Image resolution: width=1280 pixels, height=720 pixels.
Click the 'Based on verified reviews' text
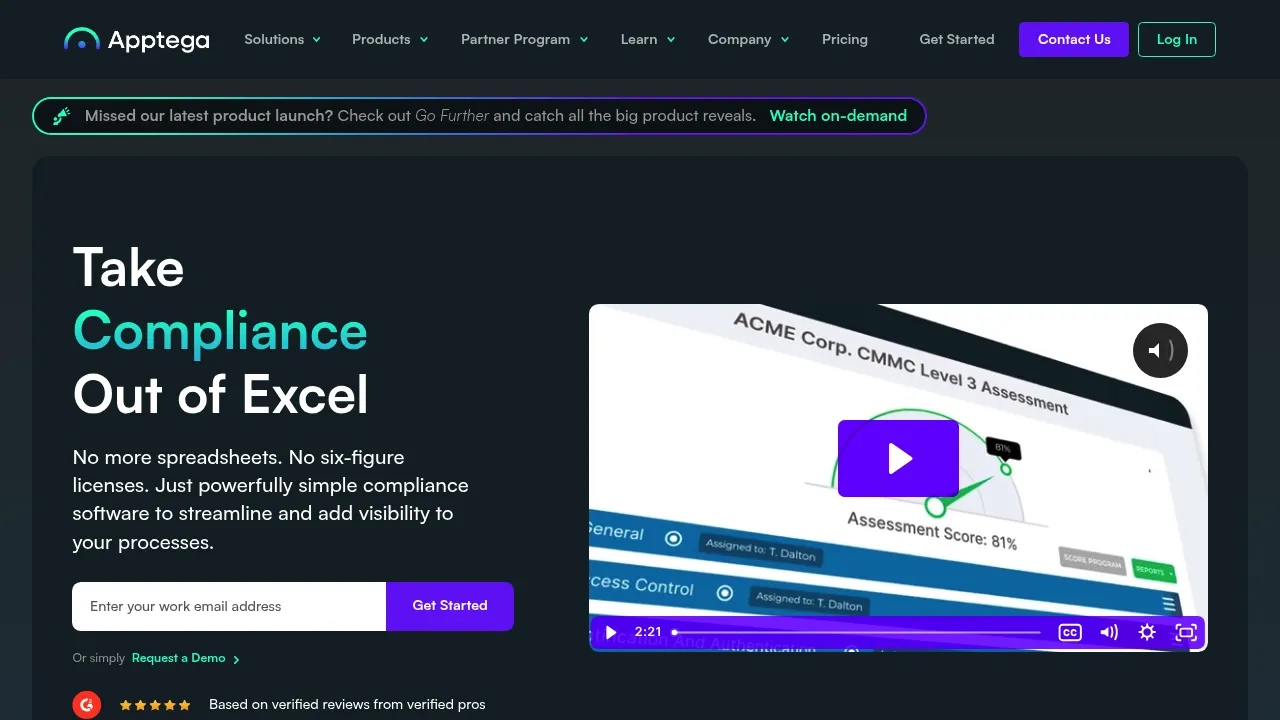[347, 705]
